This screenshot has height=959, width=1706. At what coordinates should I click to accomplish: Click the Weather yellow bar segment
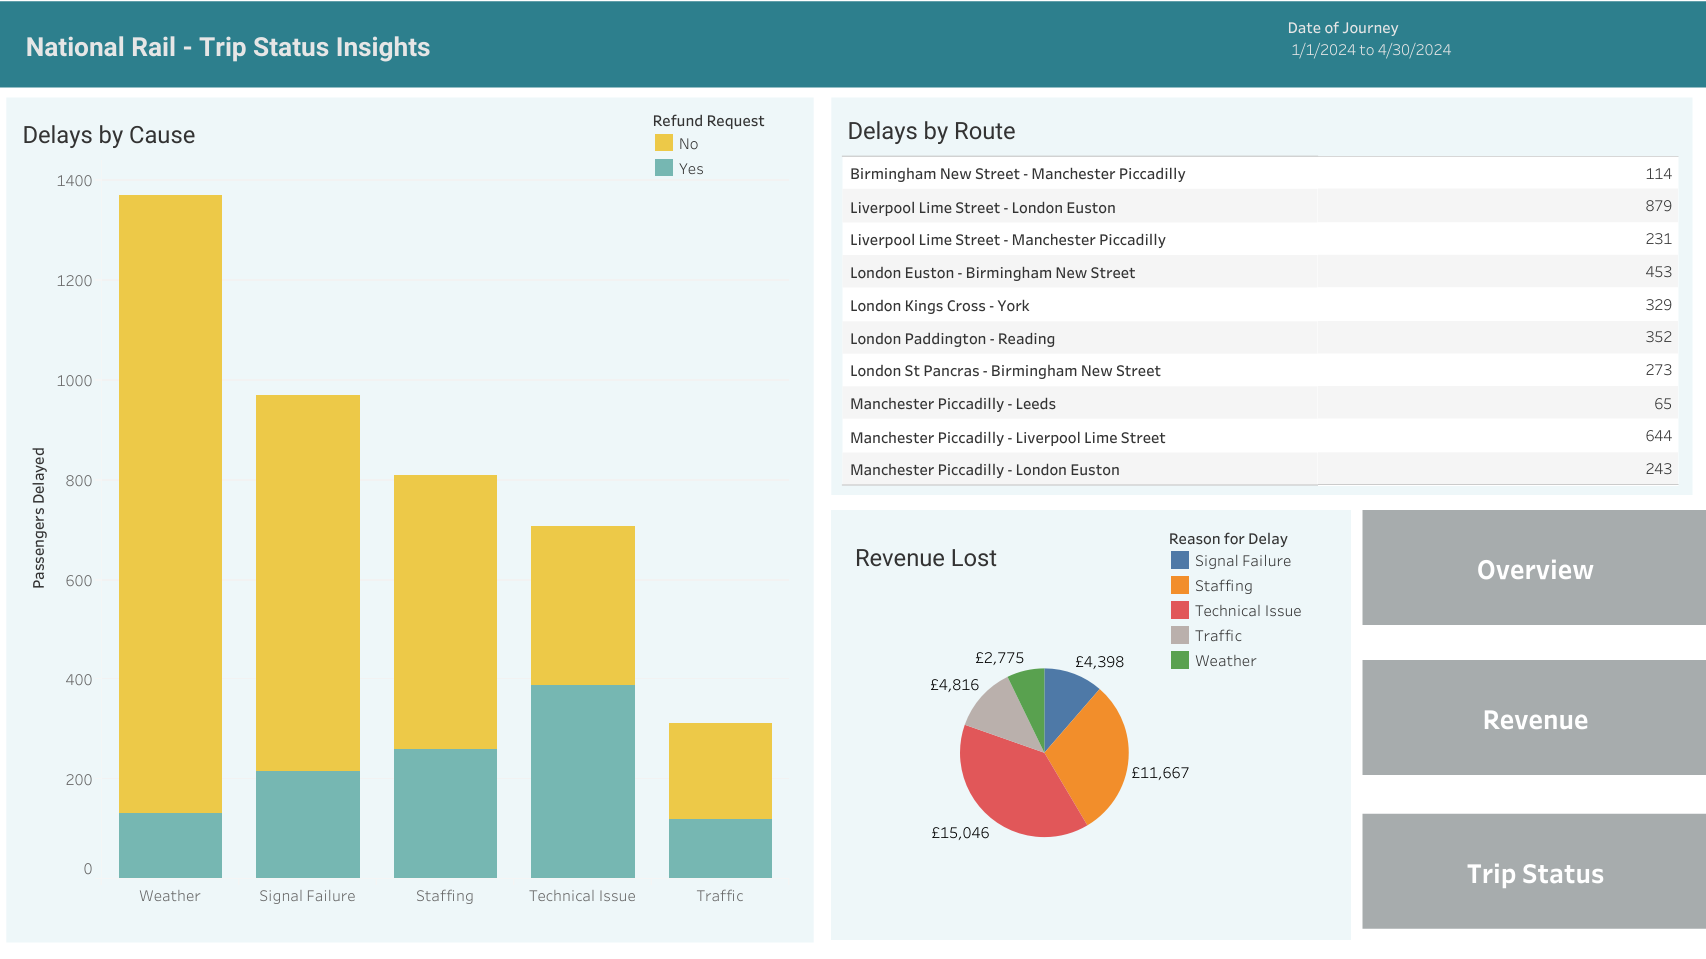click(170, 504)
